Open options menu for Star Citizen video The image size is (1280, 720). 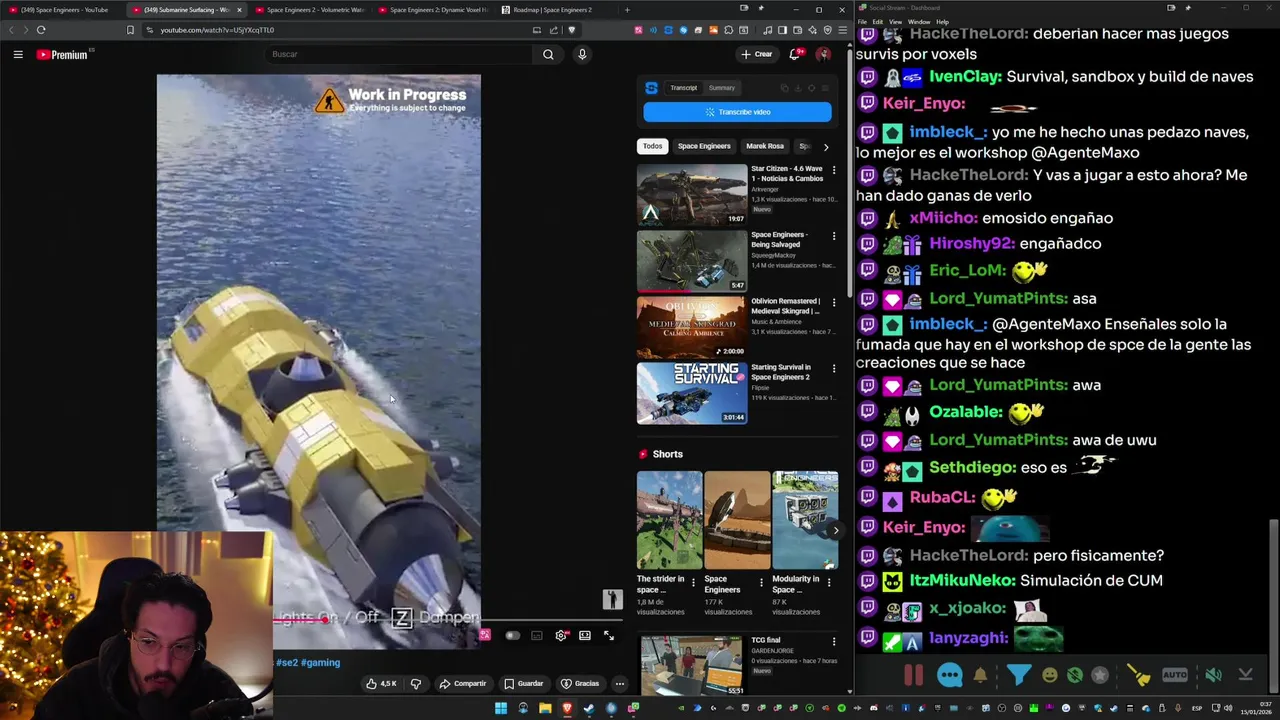click(x=834, y=169)
